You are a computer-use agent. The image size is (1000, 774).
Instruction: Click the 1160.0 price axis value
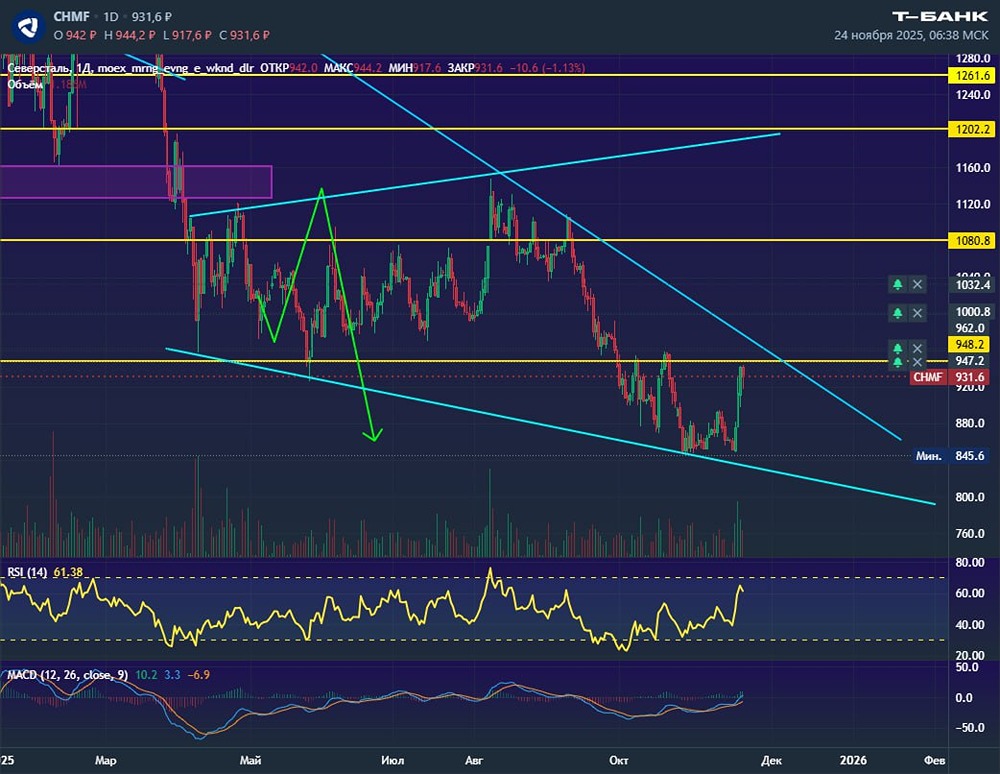click(973, 168)
